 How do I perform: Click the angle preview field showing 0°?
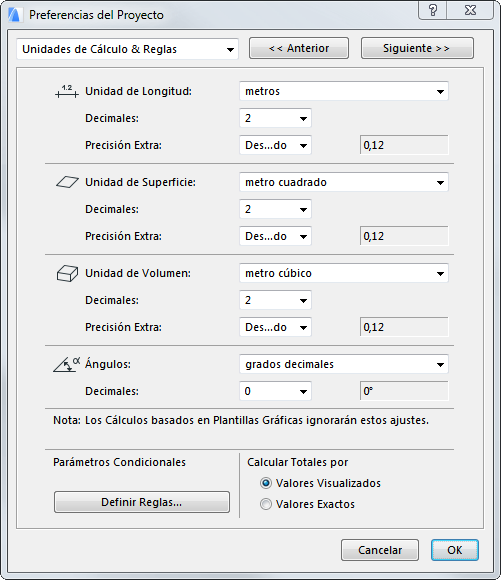click(x=404, y=391)
